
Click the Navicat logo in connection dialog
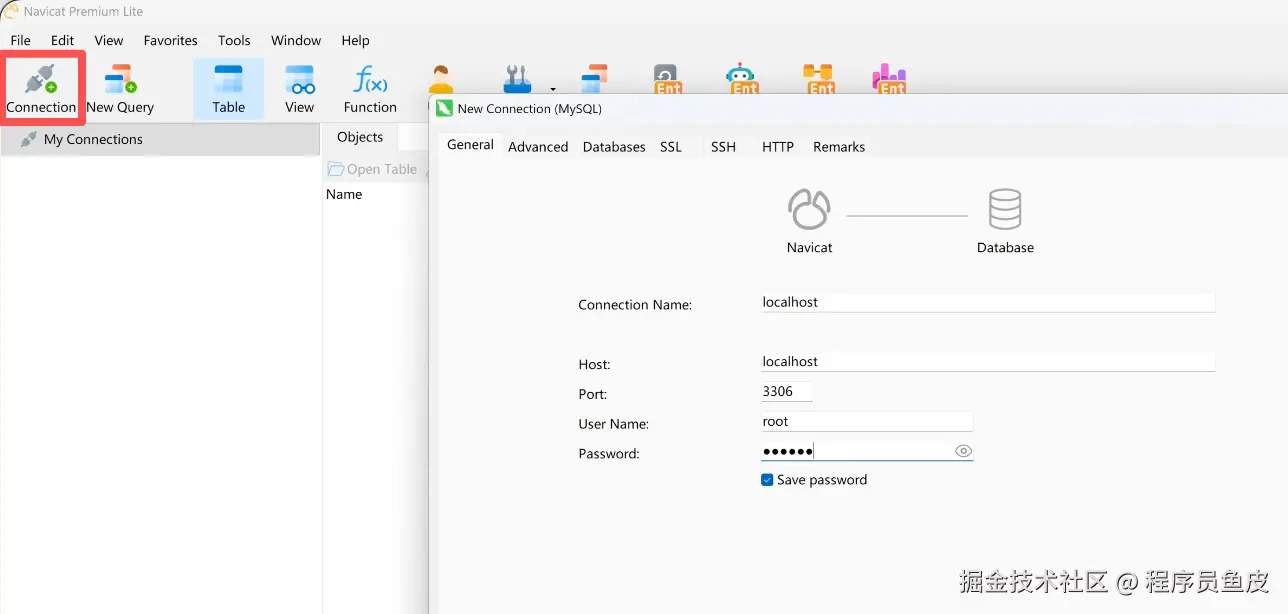pos(809,210)
